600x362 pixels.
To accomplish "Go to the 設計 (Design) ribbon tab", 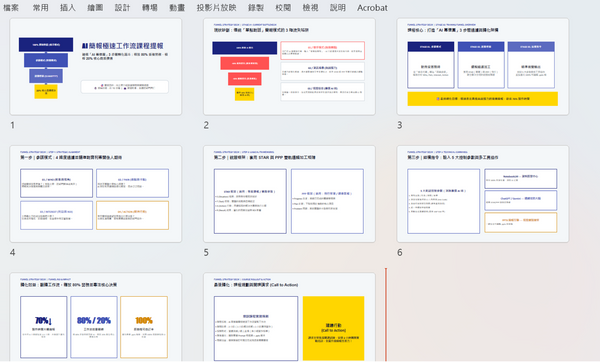I will tap(122, 8).
